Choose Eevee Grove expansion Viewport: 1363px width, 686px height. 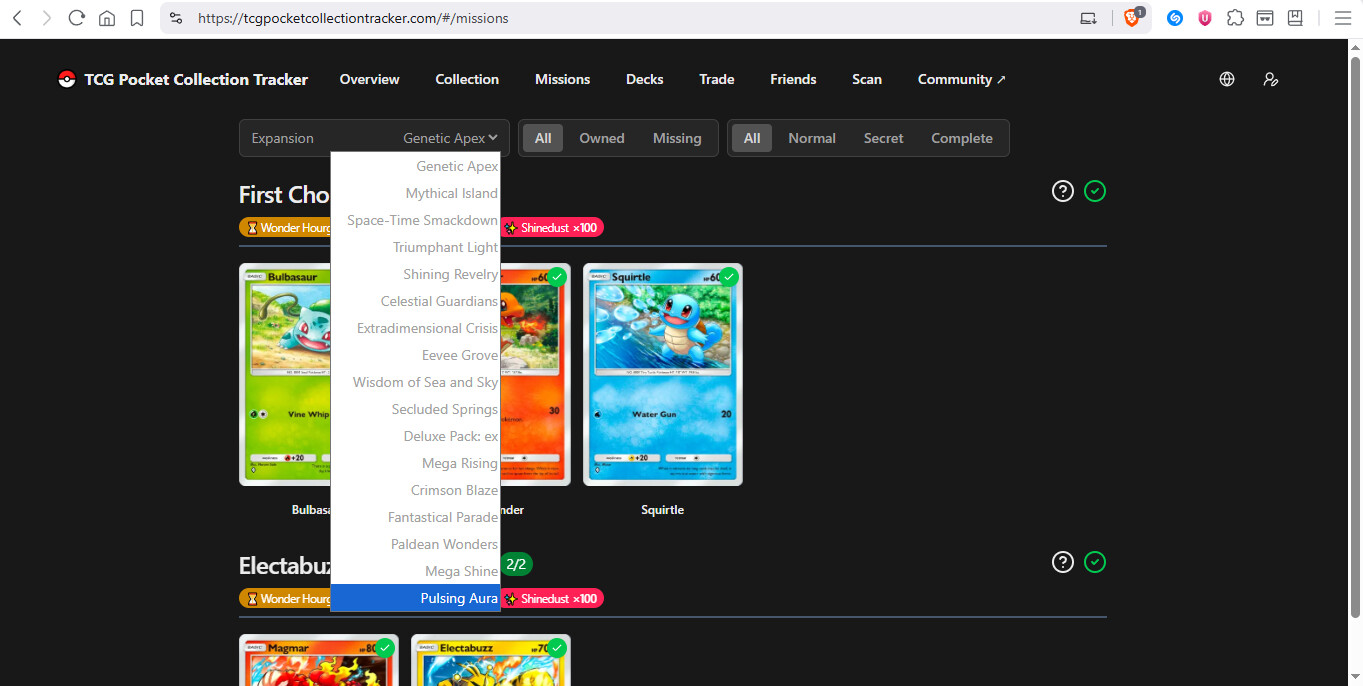pyautogui.click(x=416, y=355)
